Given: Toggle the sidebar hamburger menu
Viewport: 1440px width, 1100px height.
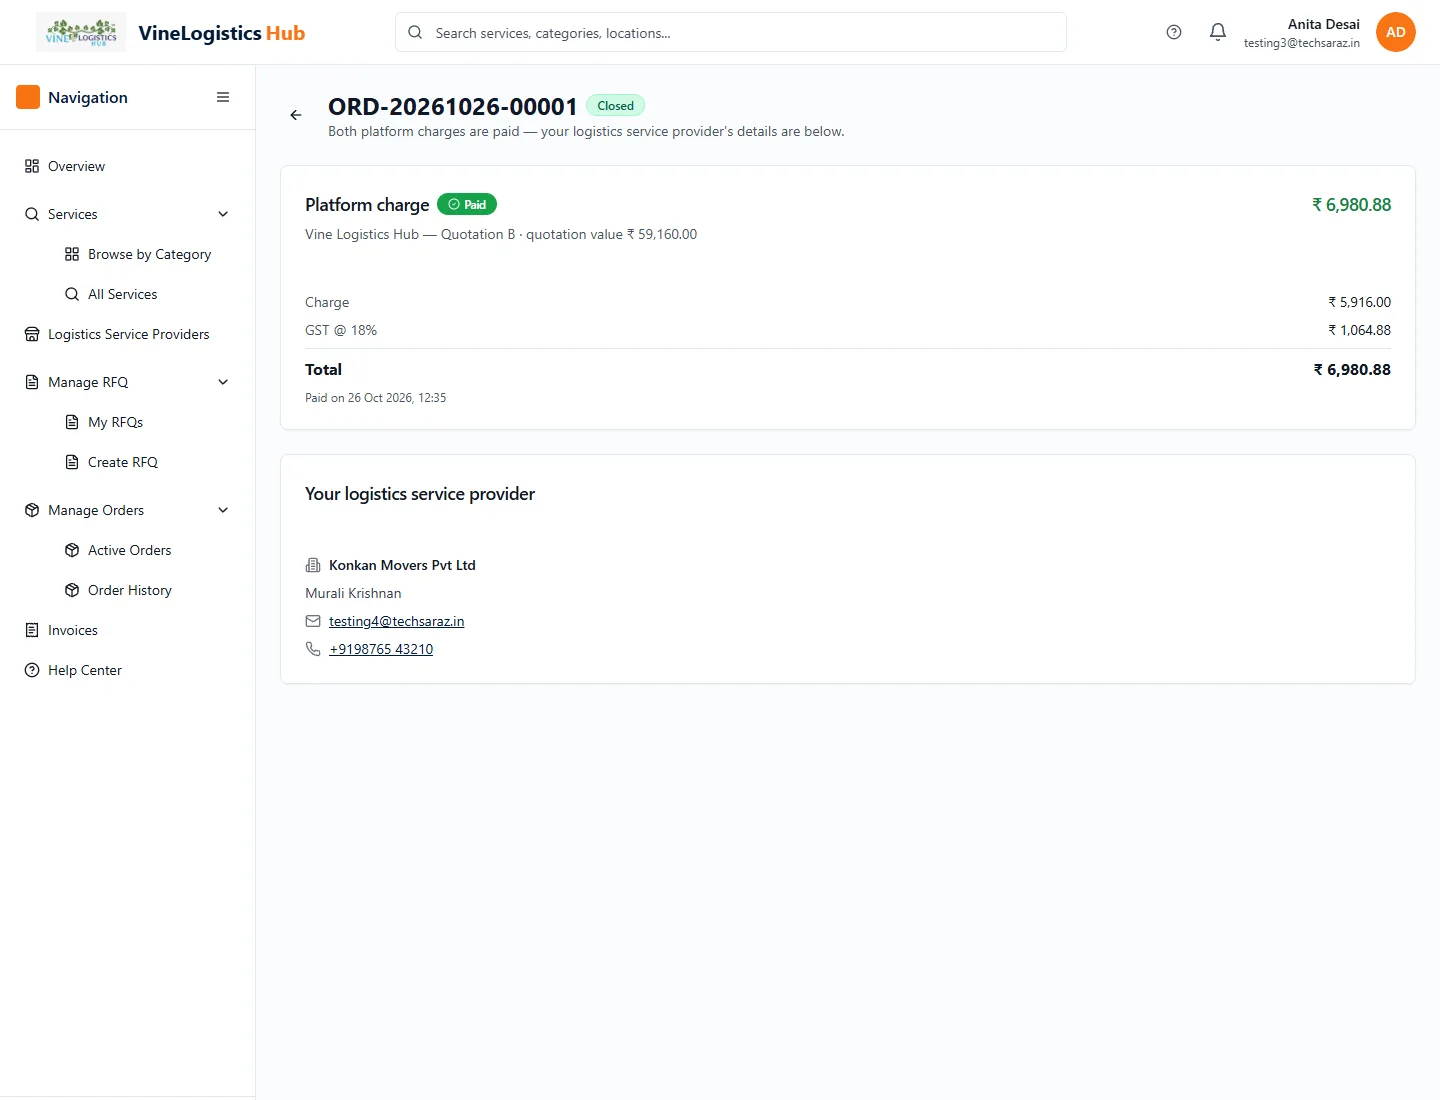Looking at the screenshot, I should [x=223, y=97].
